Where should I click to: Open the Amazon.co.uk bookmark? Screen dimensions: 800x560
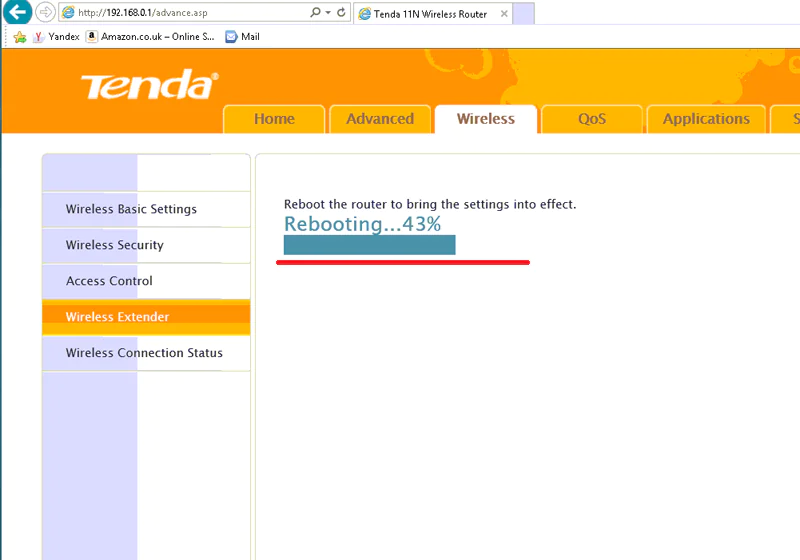[151, 37]
